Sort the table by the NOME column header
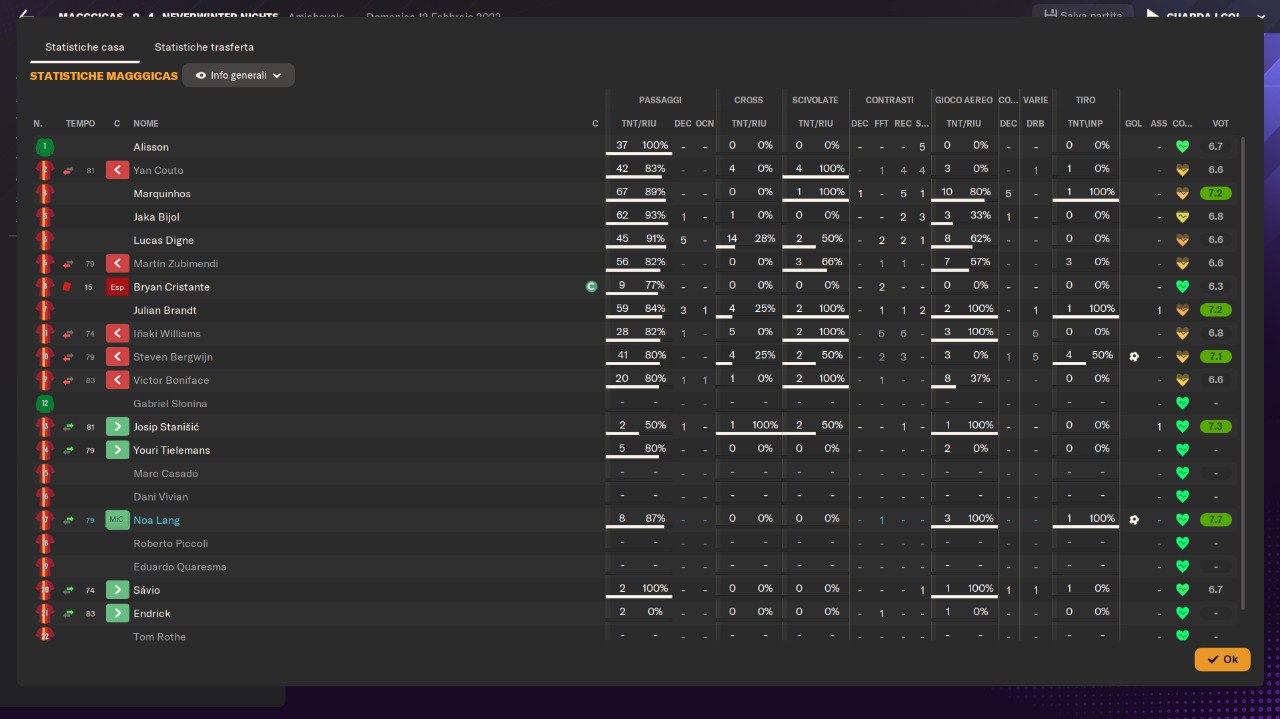This screenshot has height=719, width=1280. 146,124
